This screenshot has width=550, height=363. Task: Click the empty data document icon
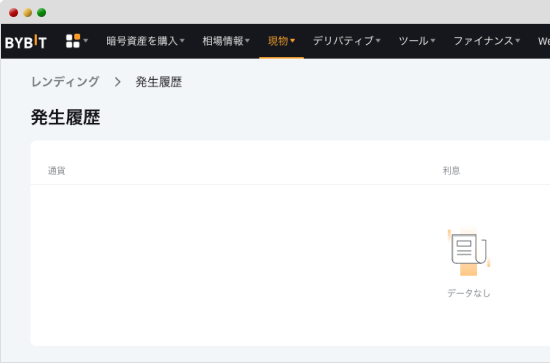point(469,252)
